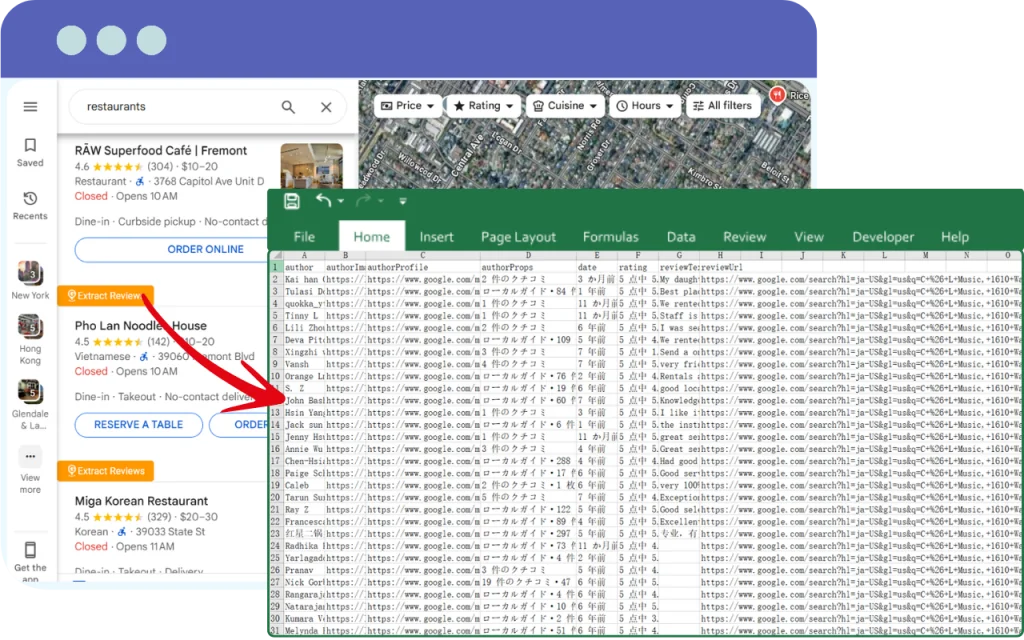This screenshot has height=640, width=1024.
Task: Click the View more ellipsis icon
Action: click(x=30, y=456)
